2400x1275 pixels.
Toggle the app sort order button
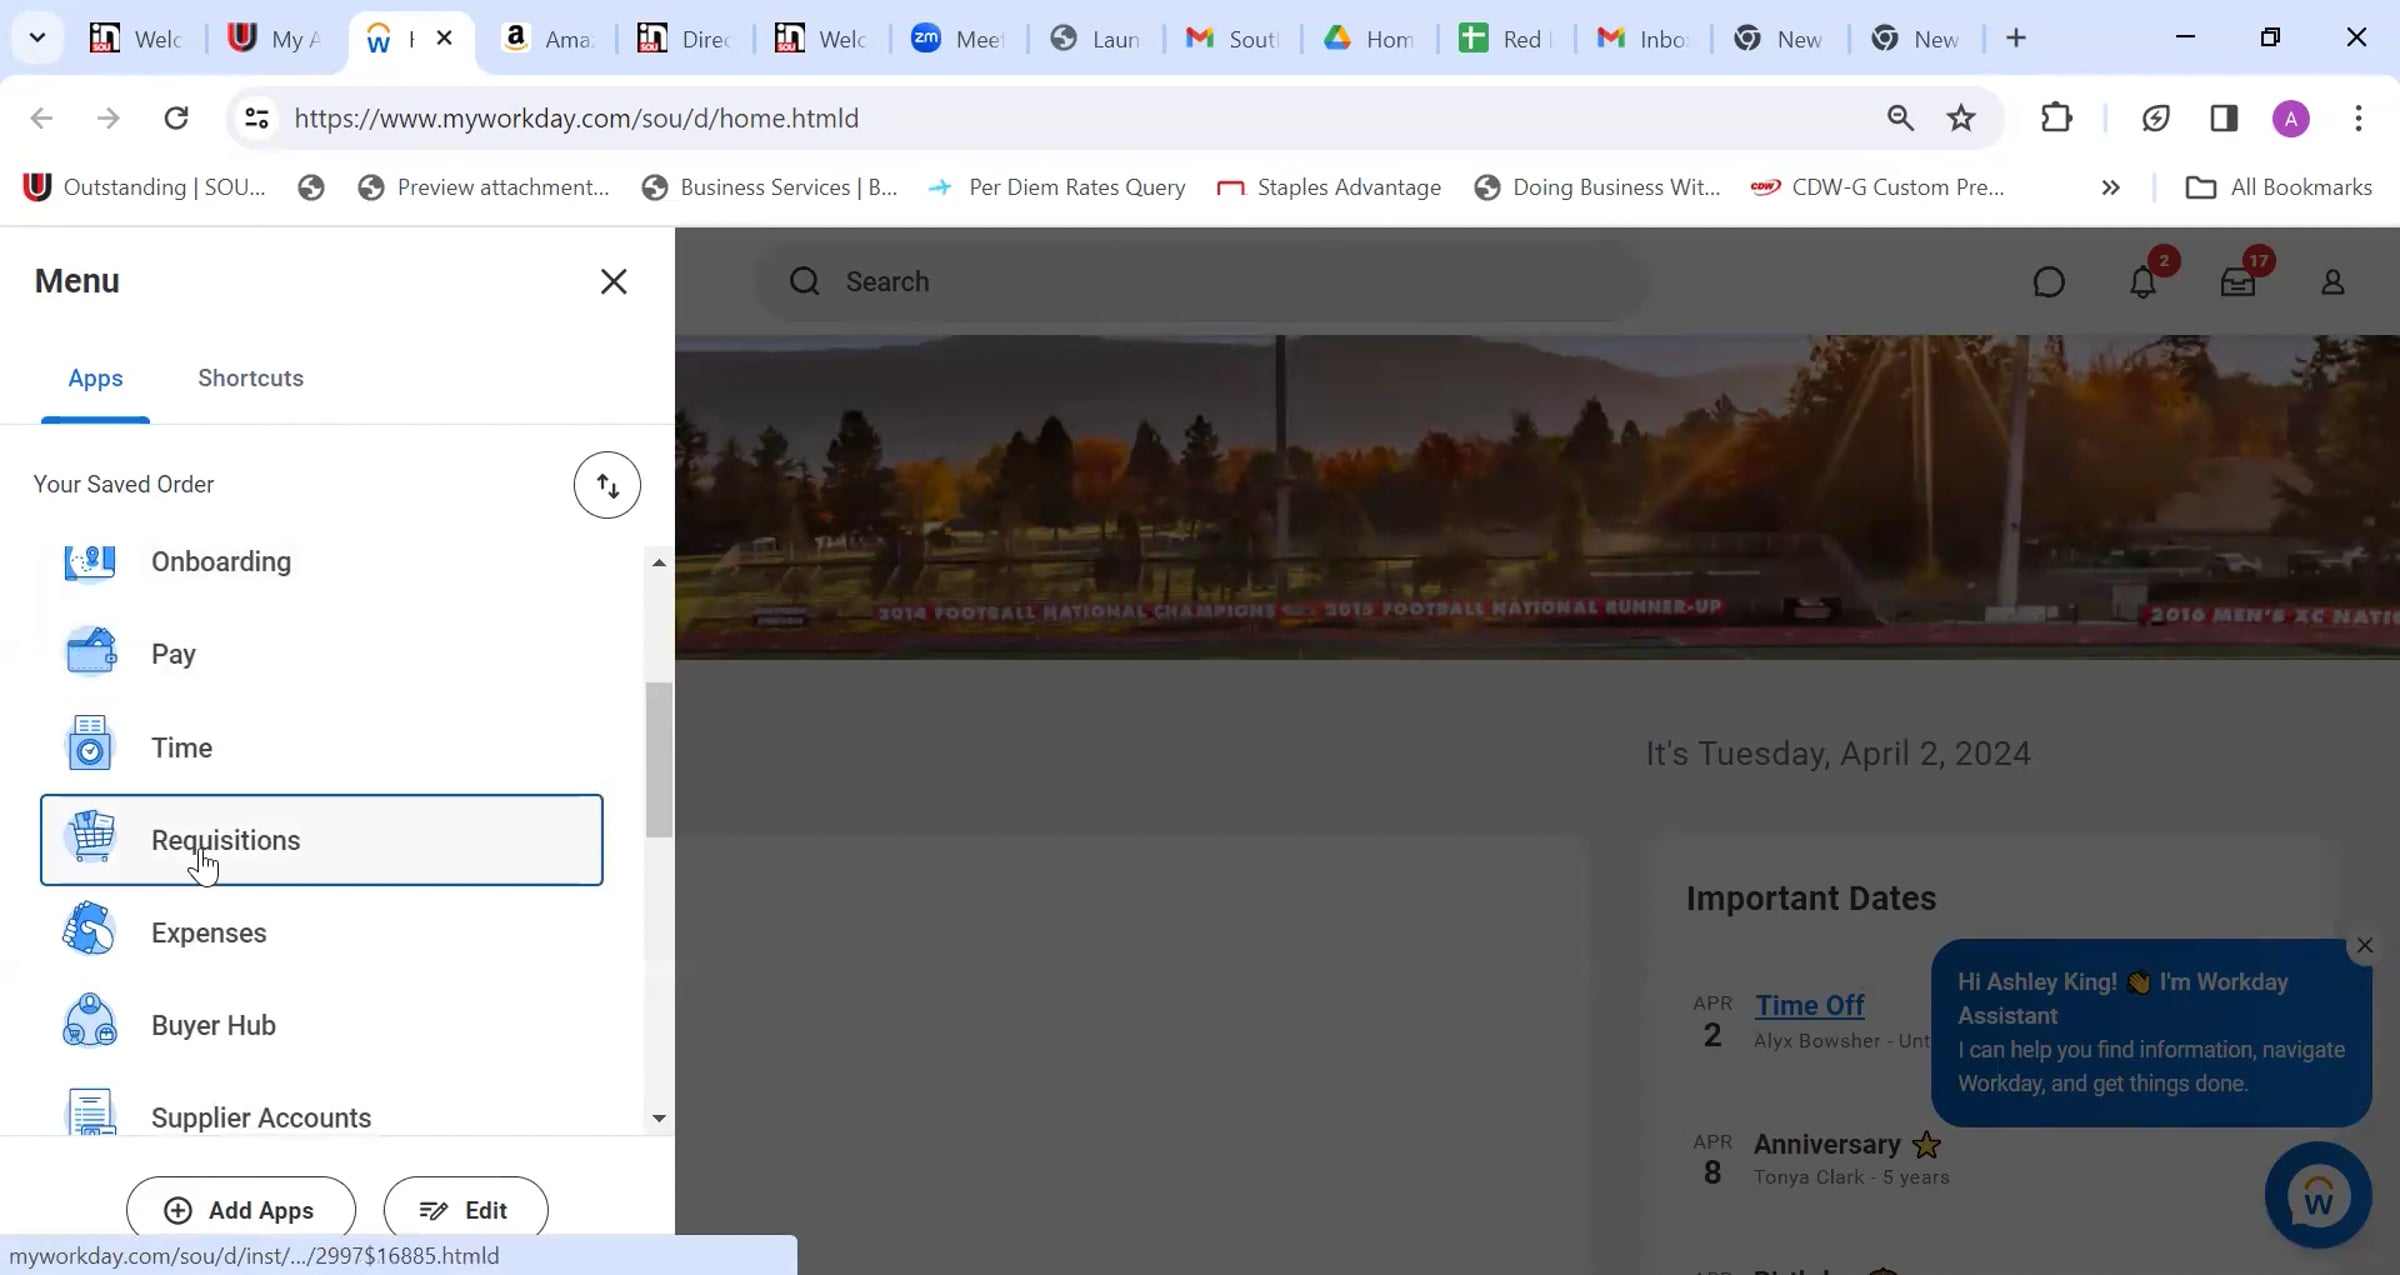607,485
